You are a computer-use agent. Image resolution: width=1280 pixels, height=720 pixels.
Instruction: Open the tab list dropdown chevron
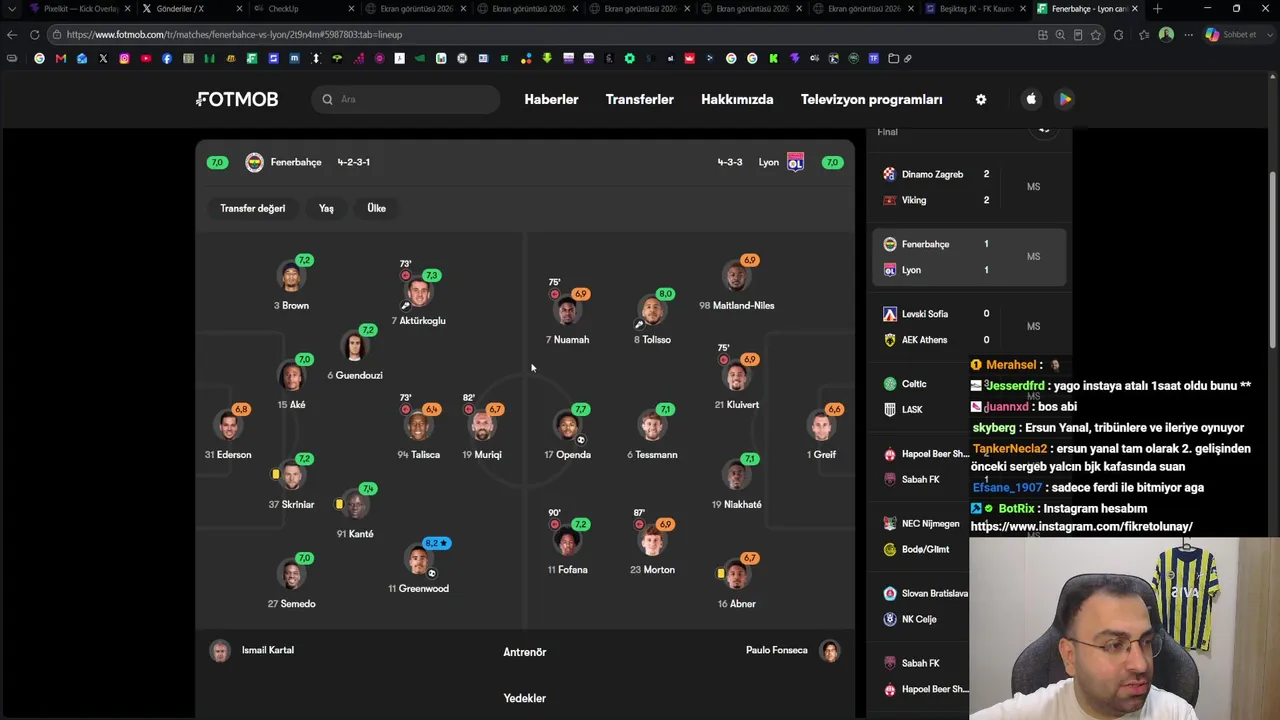(11, 9)
